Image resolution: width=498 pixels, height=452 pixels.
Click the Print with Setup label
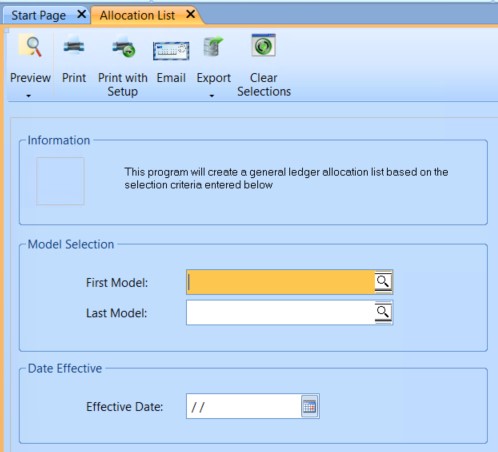click(x=123, y=85)
